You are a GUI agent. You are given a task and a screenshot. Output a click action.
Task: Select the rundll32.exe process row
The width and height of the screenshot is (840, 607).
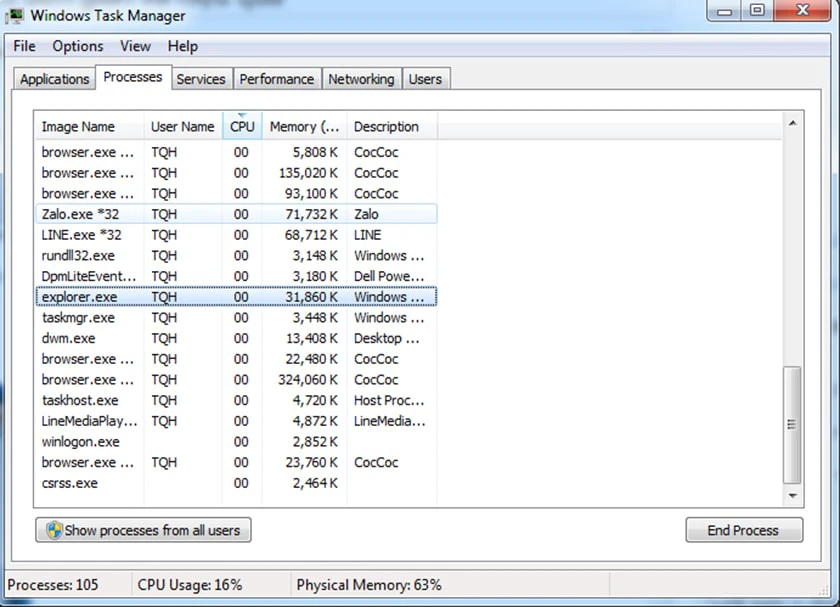pyautogui.click(x=236, y=256)
